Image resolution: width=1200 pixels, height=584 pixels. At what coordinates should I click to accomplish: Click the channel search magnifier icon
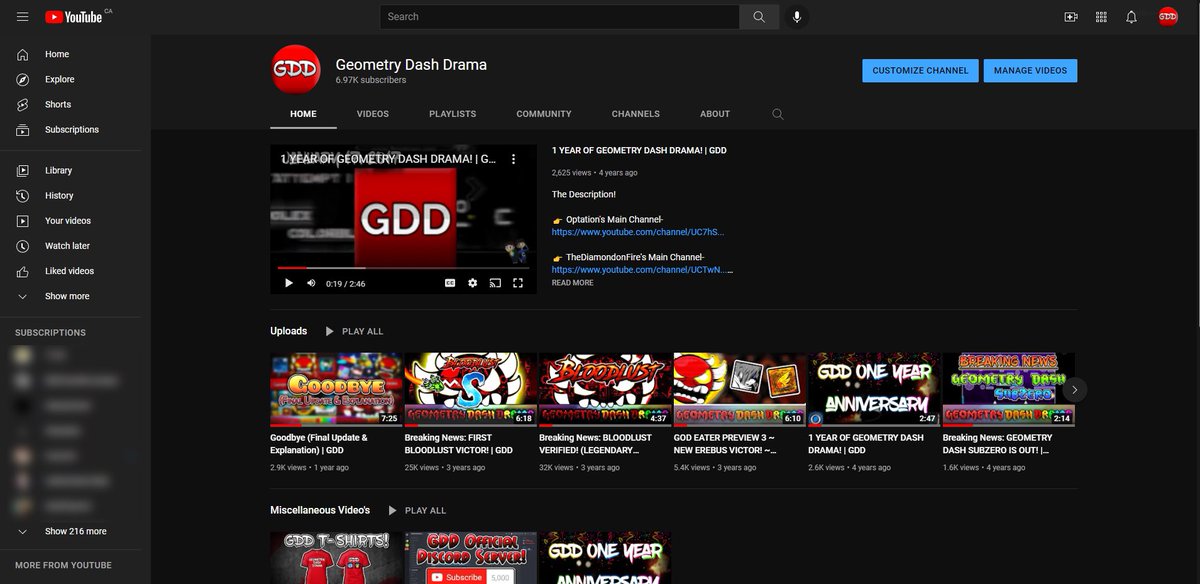(778, 114)
